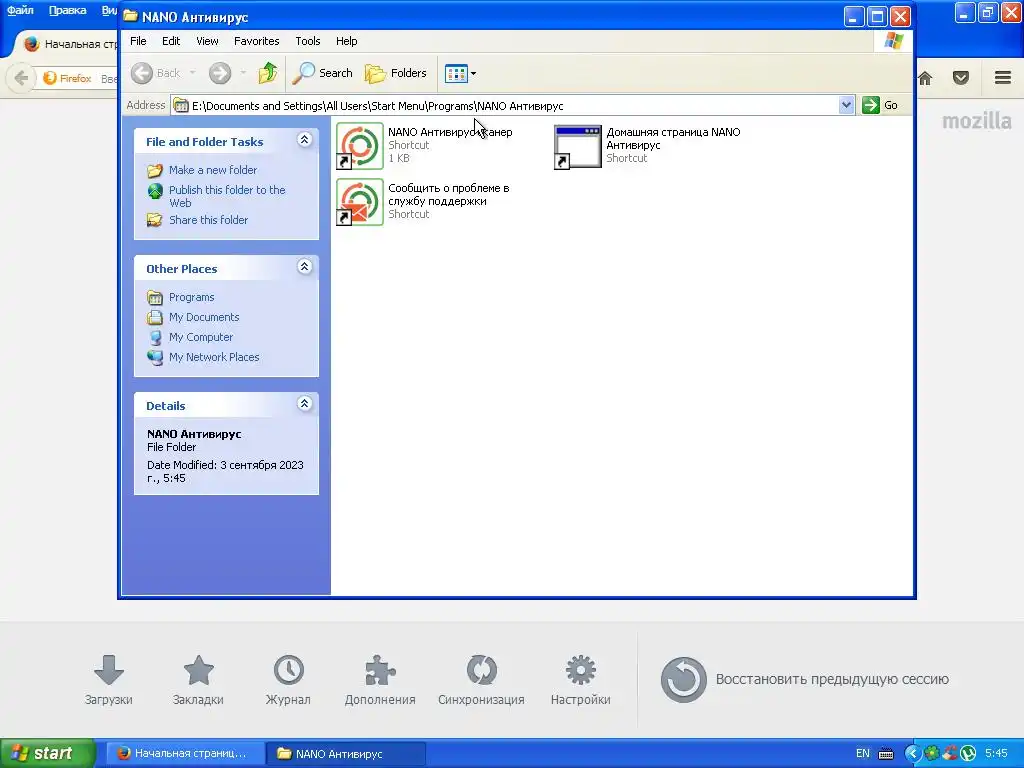The width and height of the screenshot is (1024, 768).
Task: Open the Firefox Файл menu
Action: 20,10
